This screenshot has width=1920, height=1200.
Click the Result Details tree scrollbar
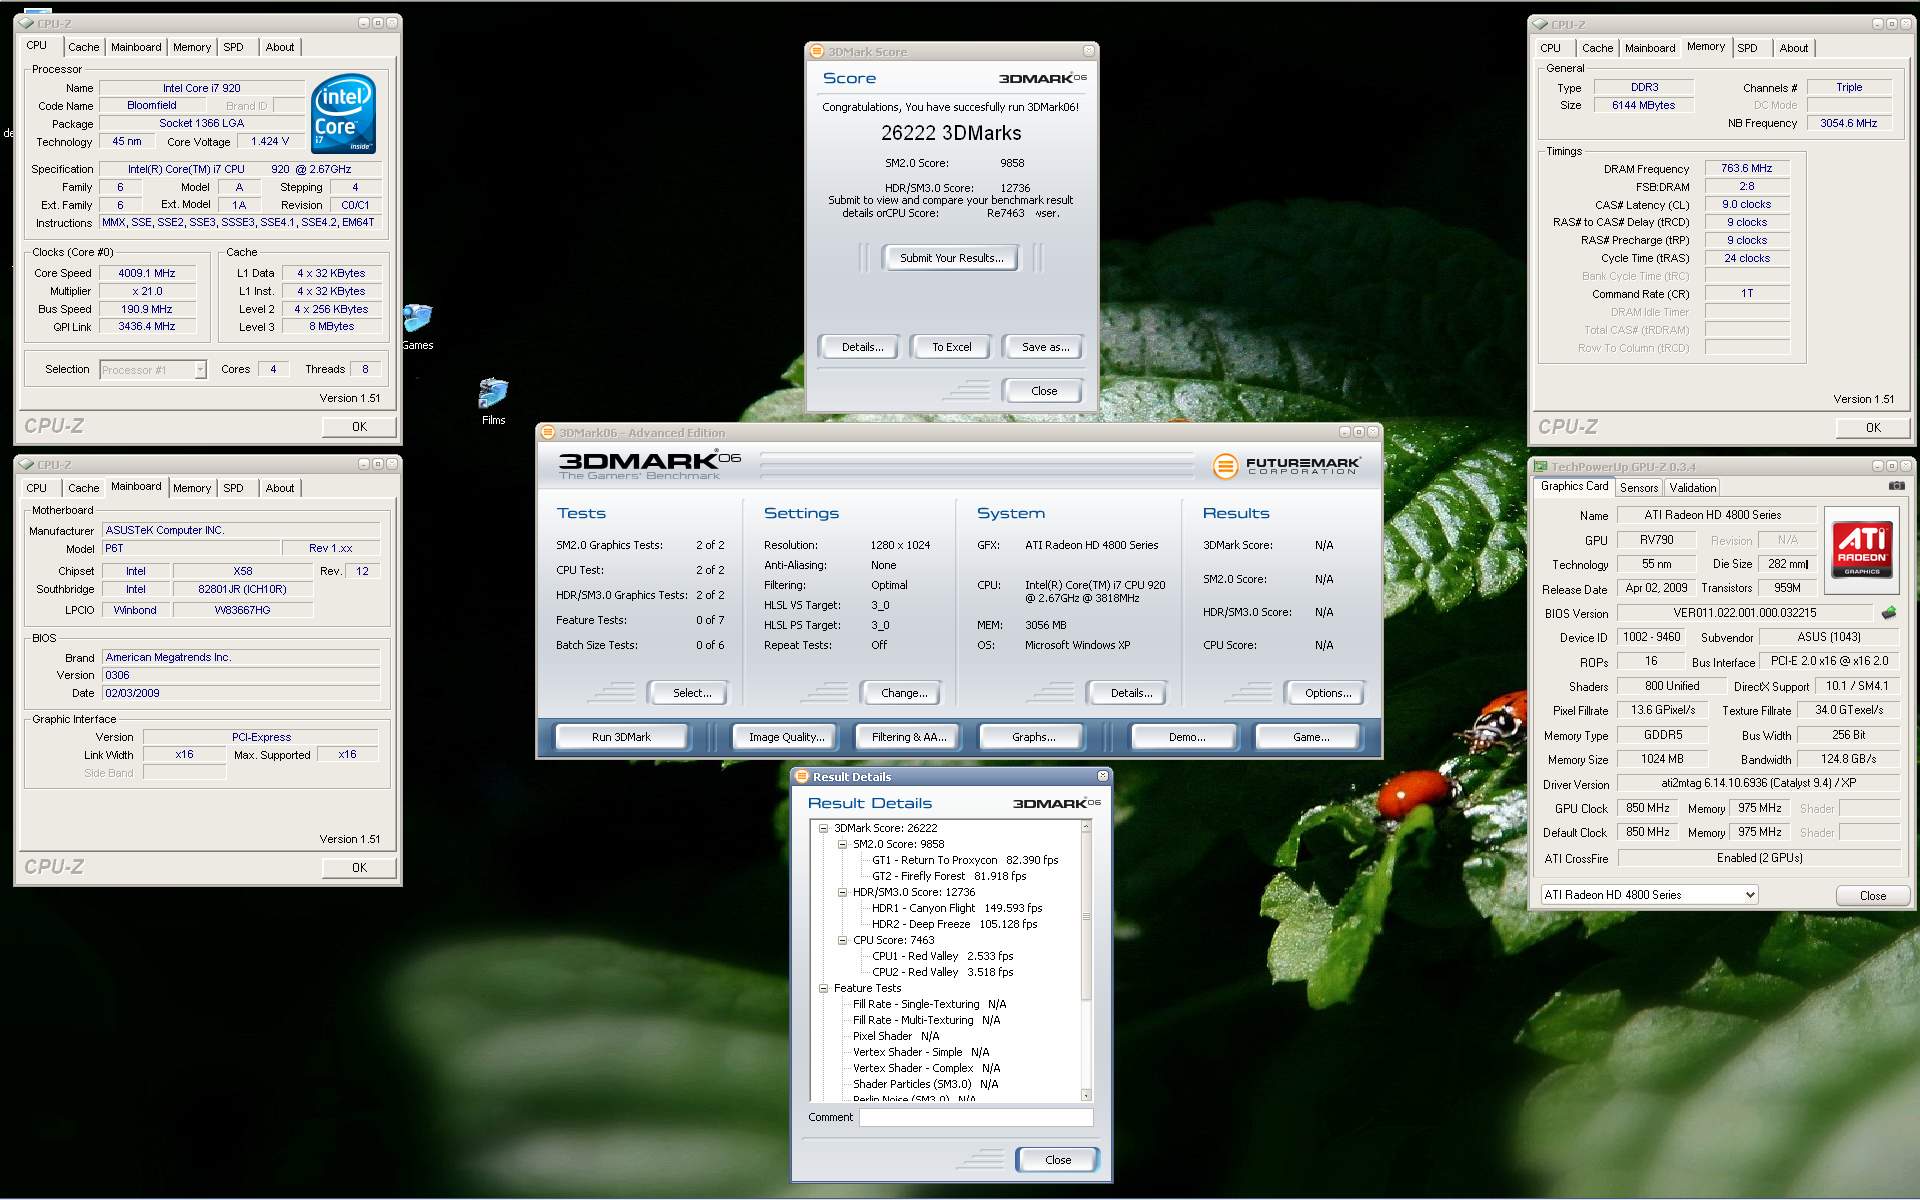click(x=1087, y=961)
